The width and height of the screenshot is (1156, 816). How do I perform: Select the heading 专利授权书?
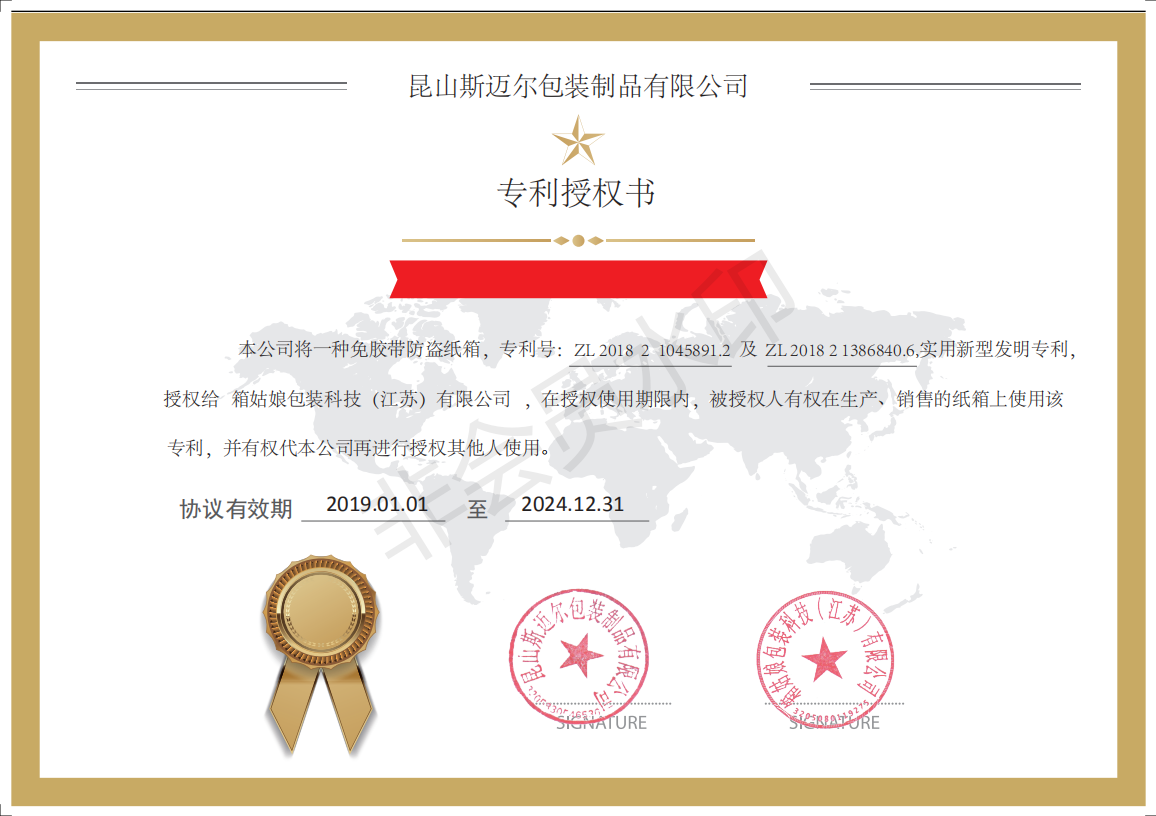[x=577, y=192]
